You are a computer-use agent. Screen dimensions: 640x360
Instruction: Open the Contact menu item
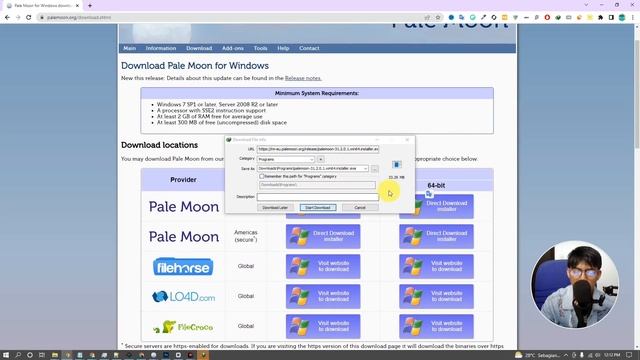309,48
